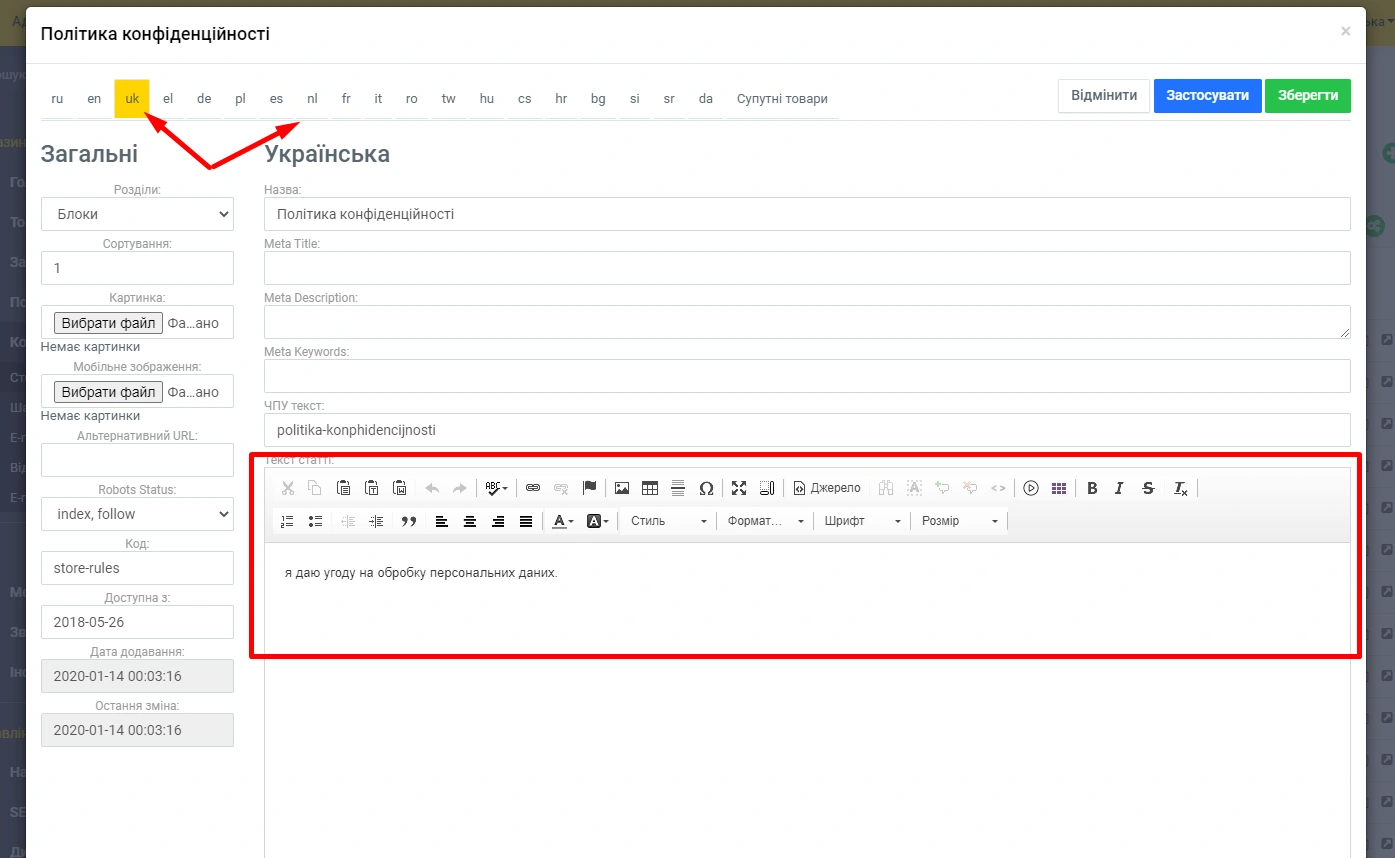The image size is (1395, 858).
Task: Click into the Meta Title field
Action: (x=806, y=268)
